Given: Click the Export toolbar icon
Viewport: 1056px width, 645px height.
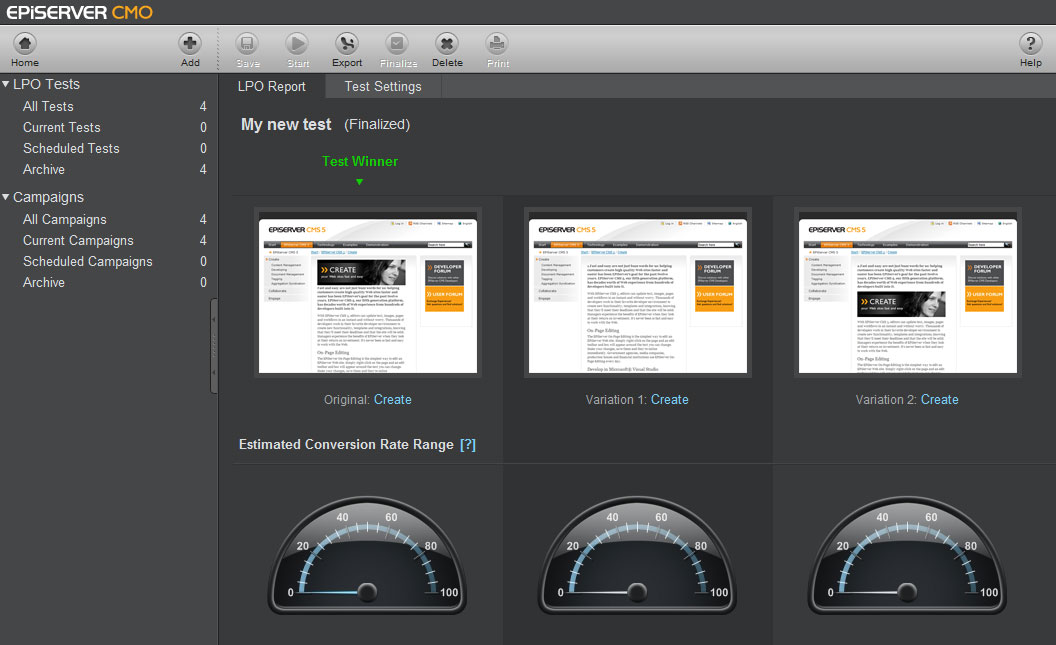Looking at the screenshot, I should [347, 45].
